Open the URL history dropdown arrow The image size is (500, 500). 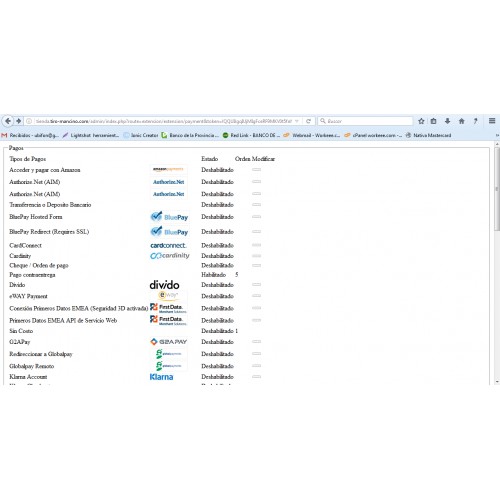297,121
